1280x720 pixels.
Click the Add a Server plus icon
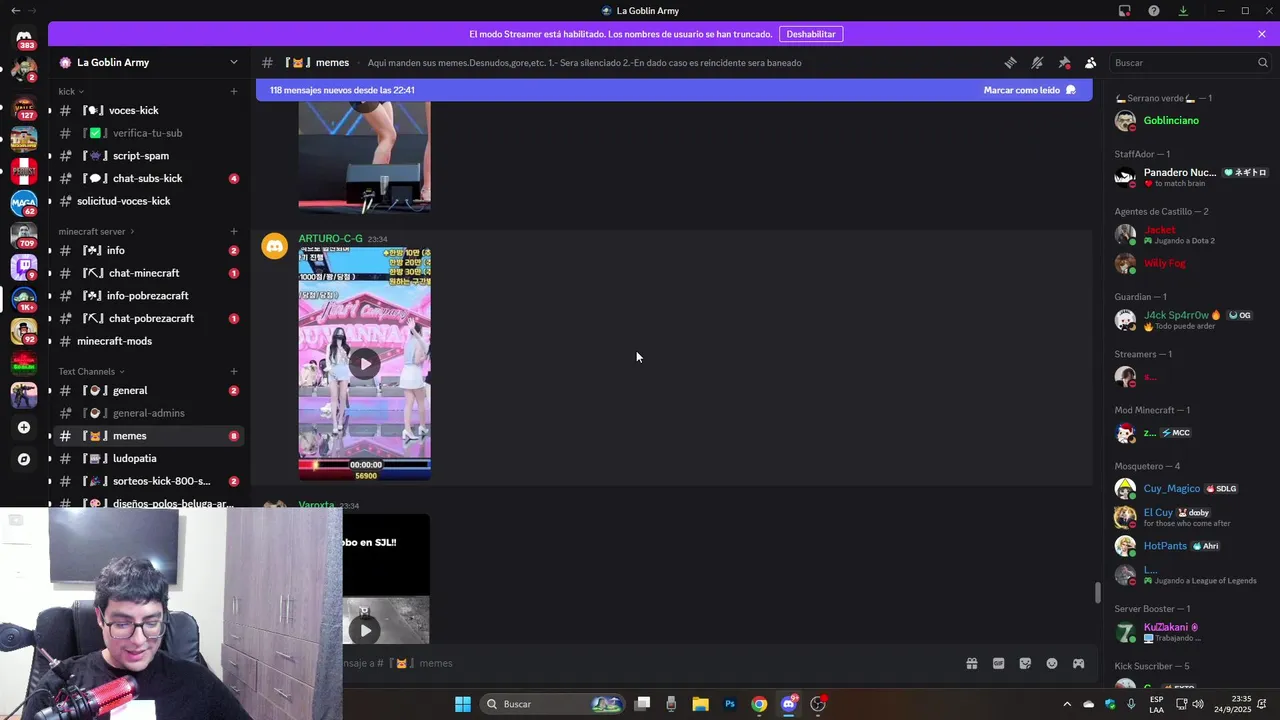24,427
